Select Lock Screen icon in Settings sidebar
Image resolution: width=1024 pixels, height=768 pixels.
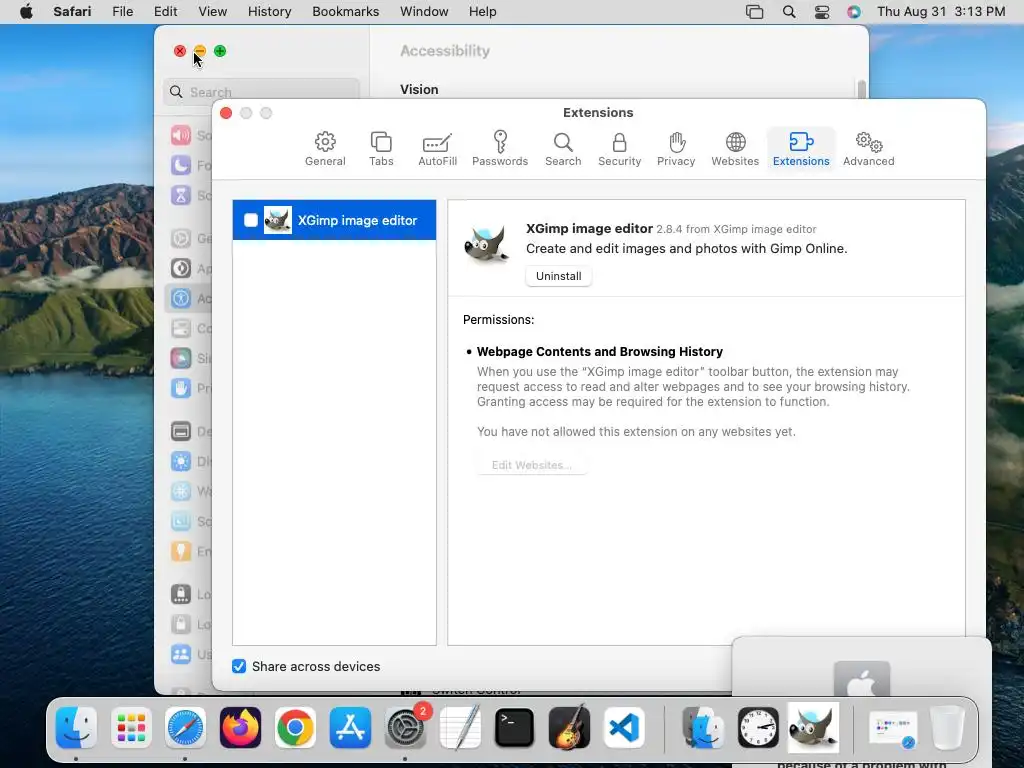(181, 594)
